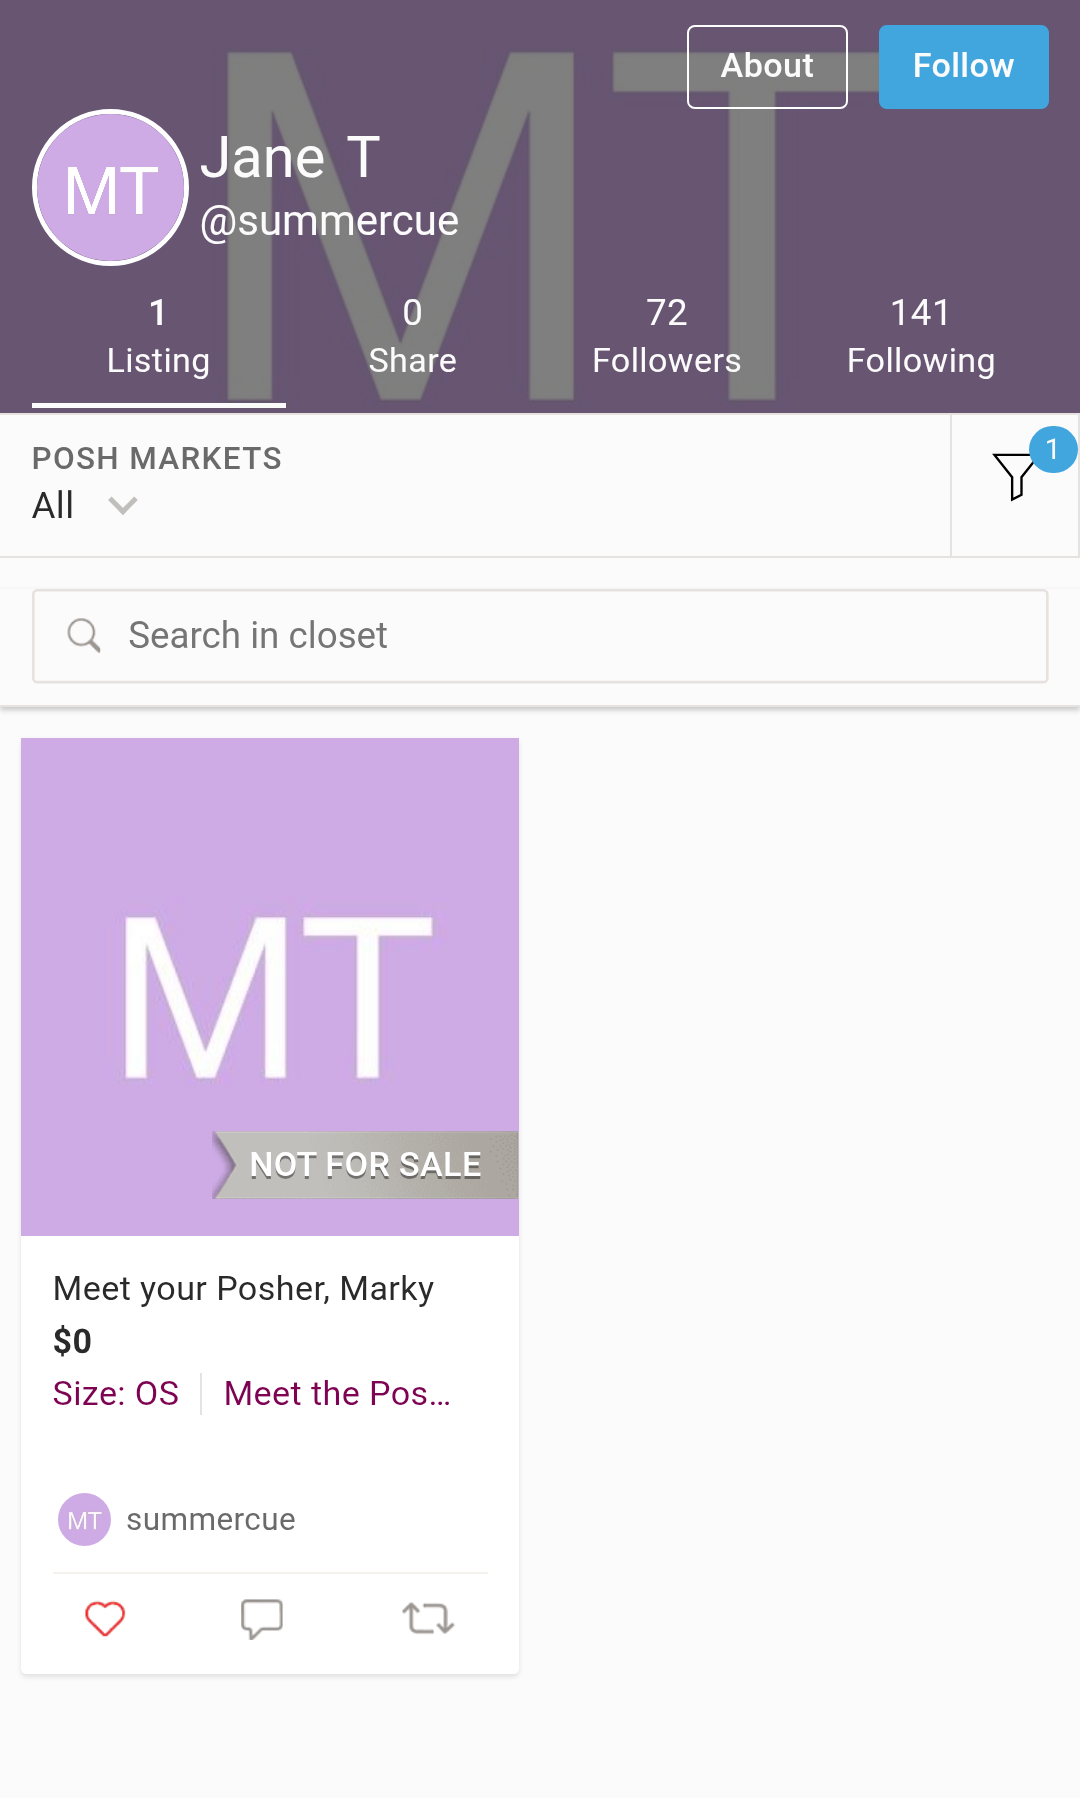Viewport: 1080px width, 1798px height.
Task: Open the Meet your Posher, Marky title
Action: [x=244, y=1289]
